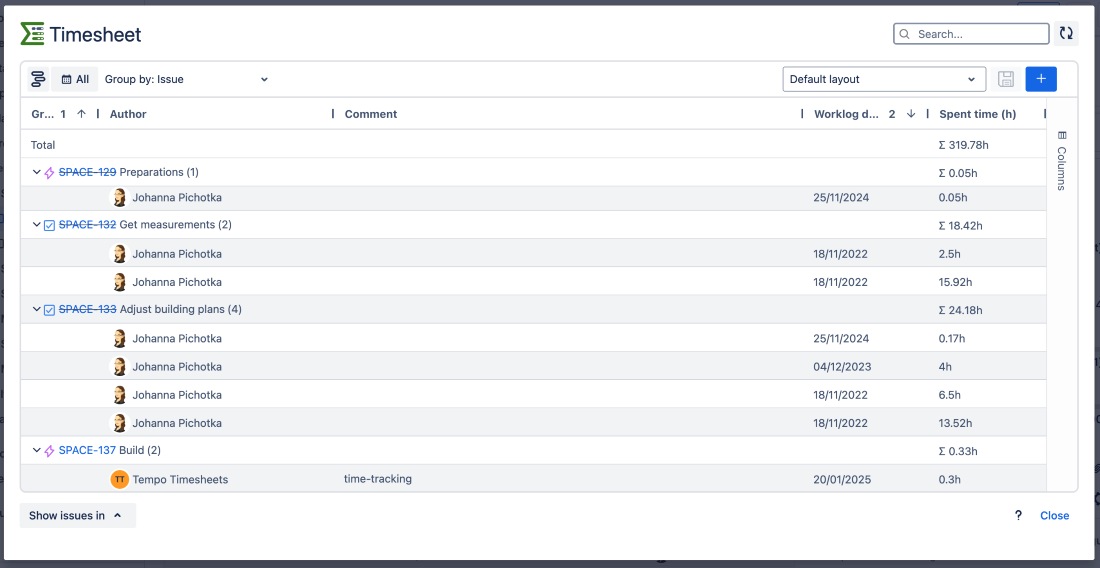Click avatar in the 4h worklog row
Viewport: 1100px width, 568px height.
coord(120,367)
